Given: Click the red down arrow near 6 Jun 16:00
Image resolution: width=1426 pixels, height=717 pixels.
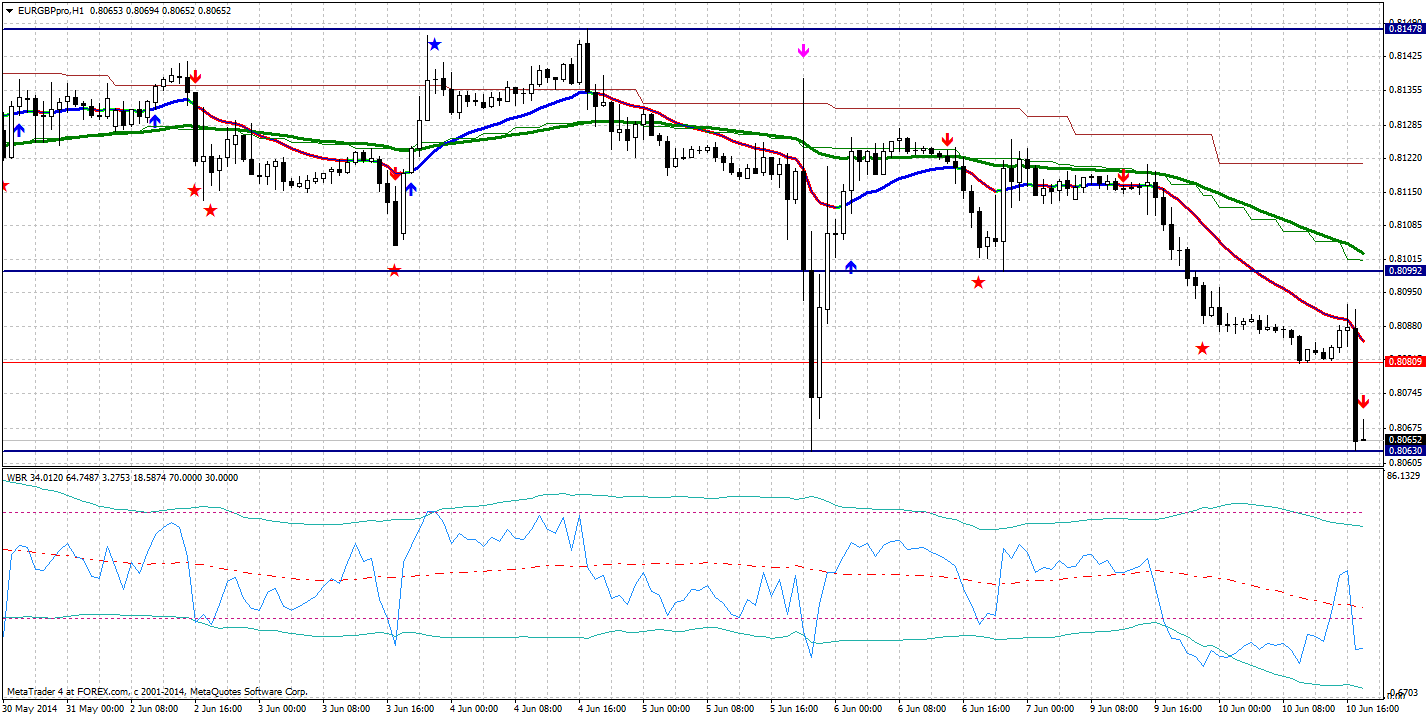Looking at the screenshot, I should click(947, 138).
